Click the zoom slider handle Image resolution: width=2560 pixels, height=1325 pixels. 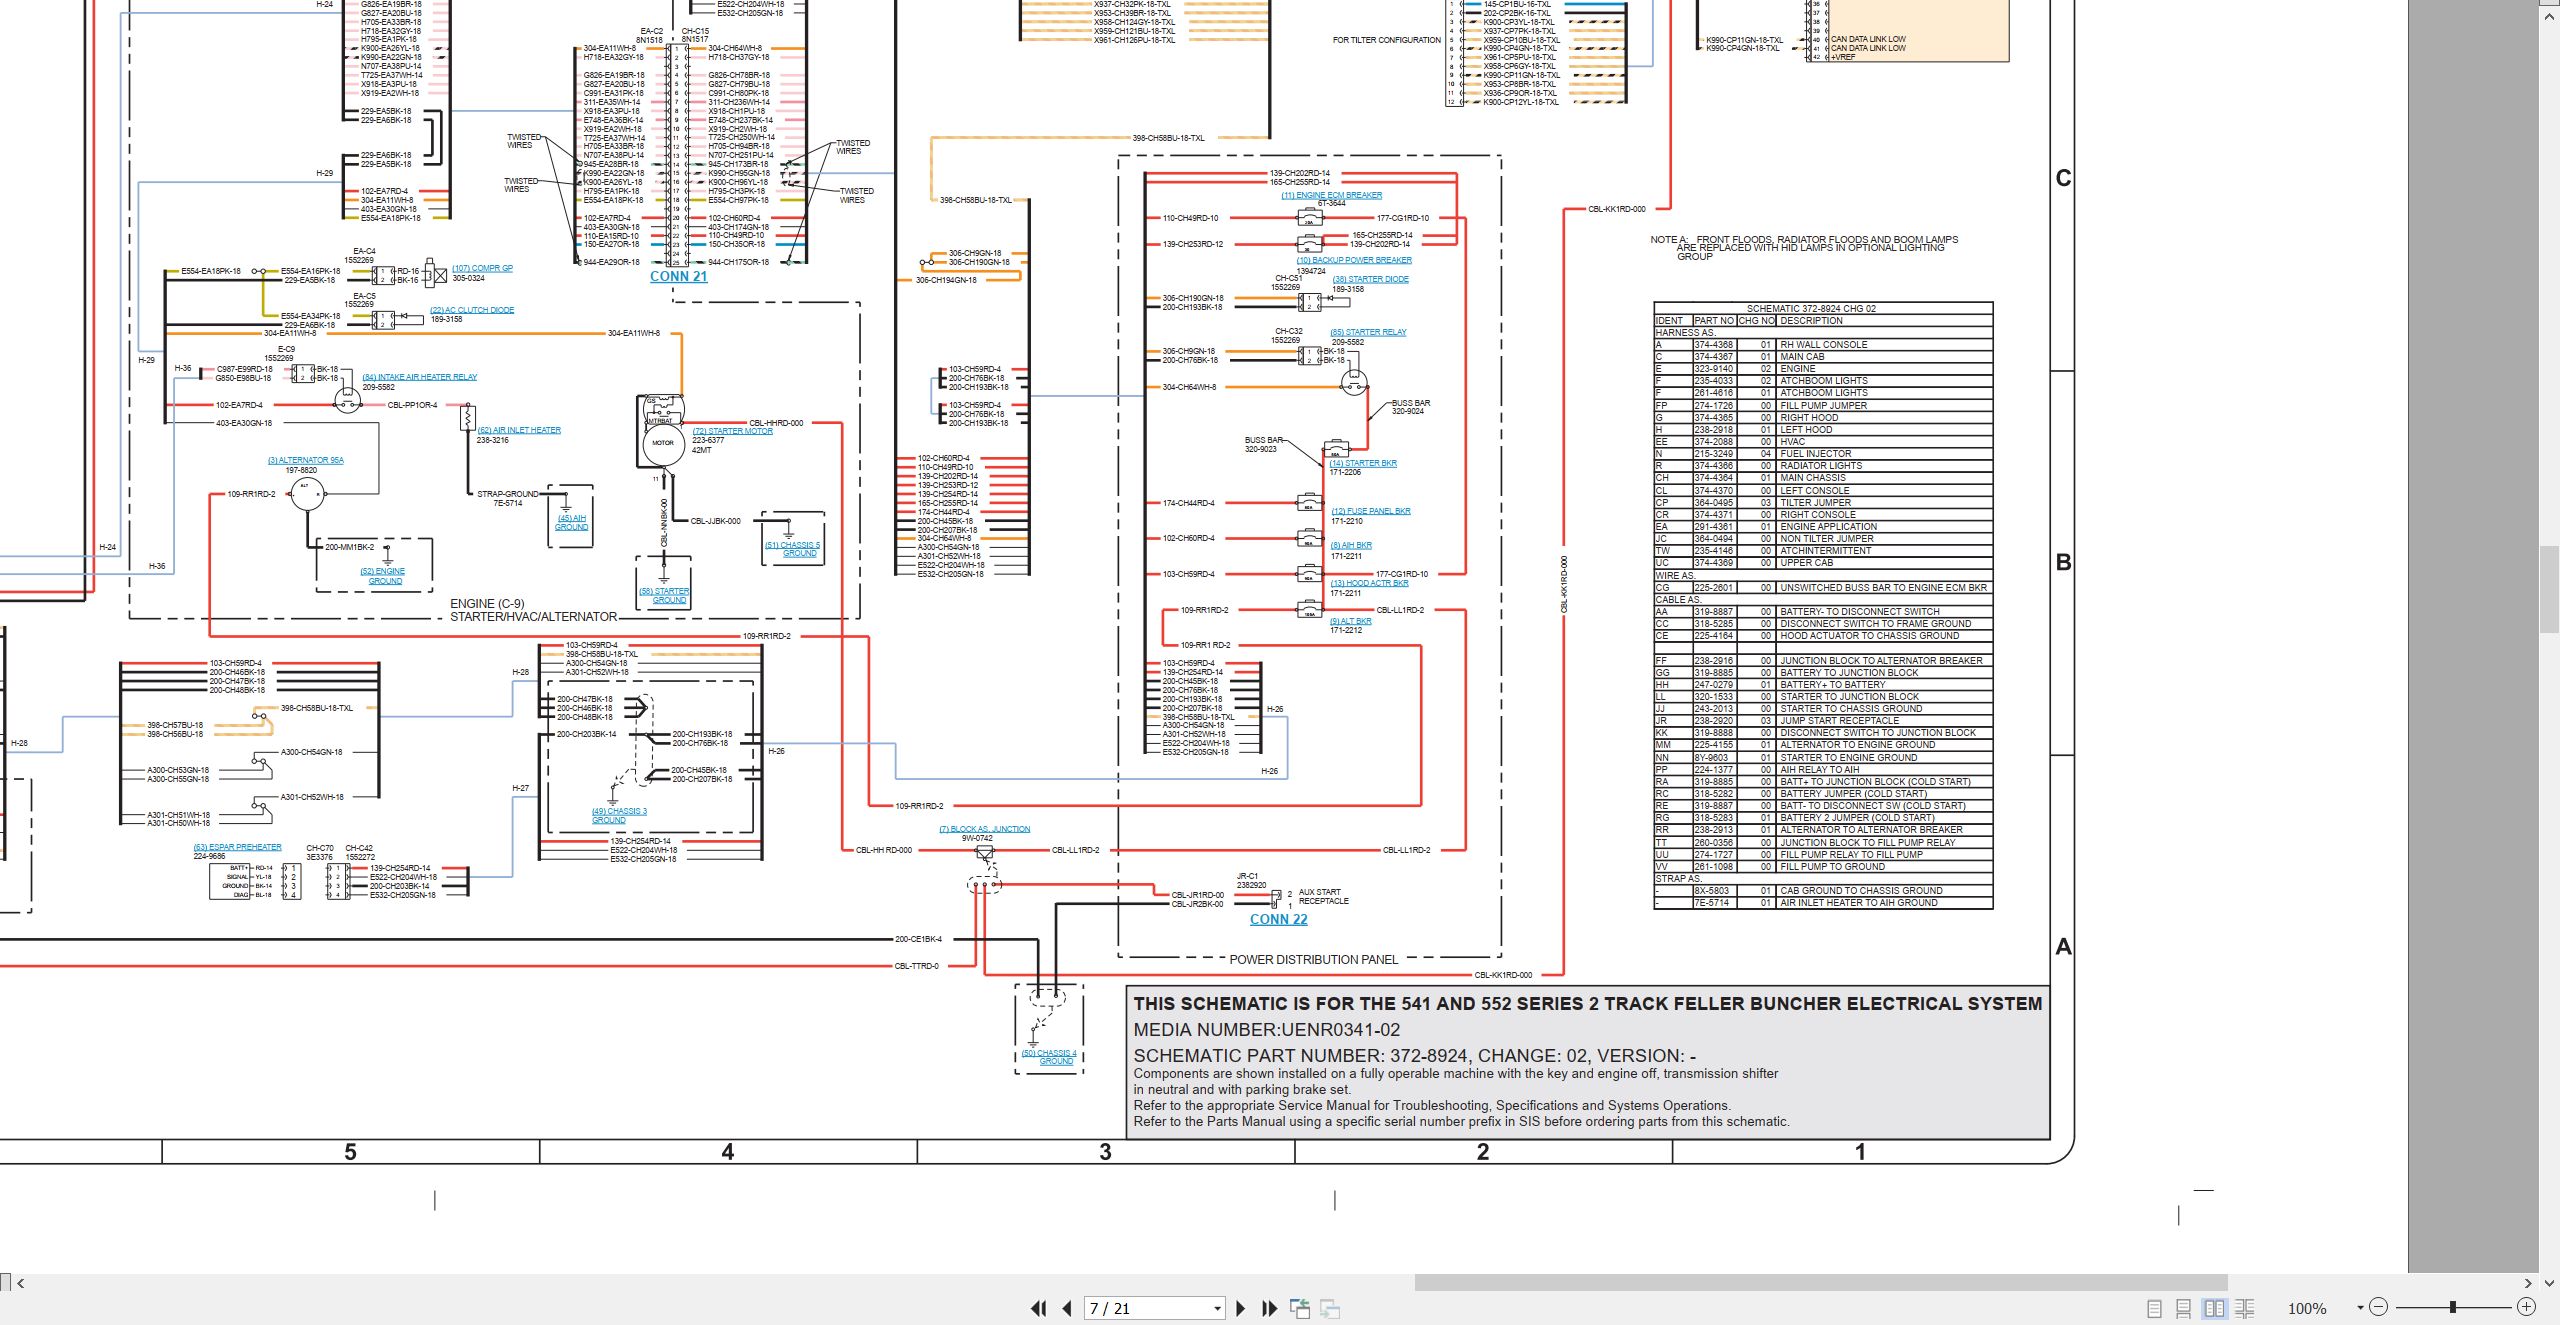(x=2452, y=1307)
